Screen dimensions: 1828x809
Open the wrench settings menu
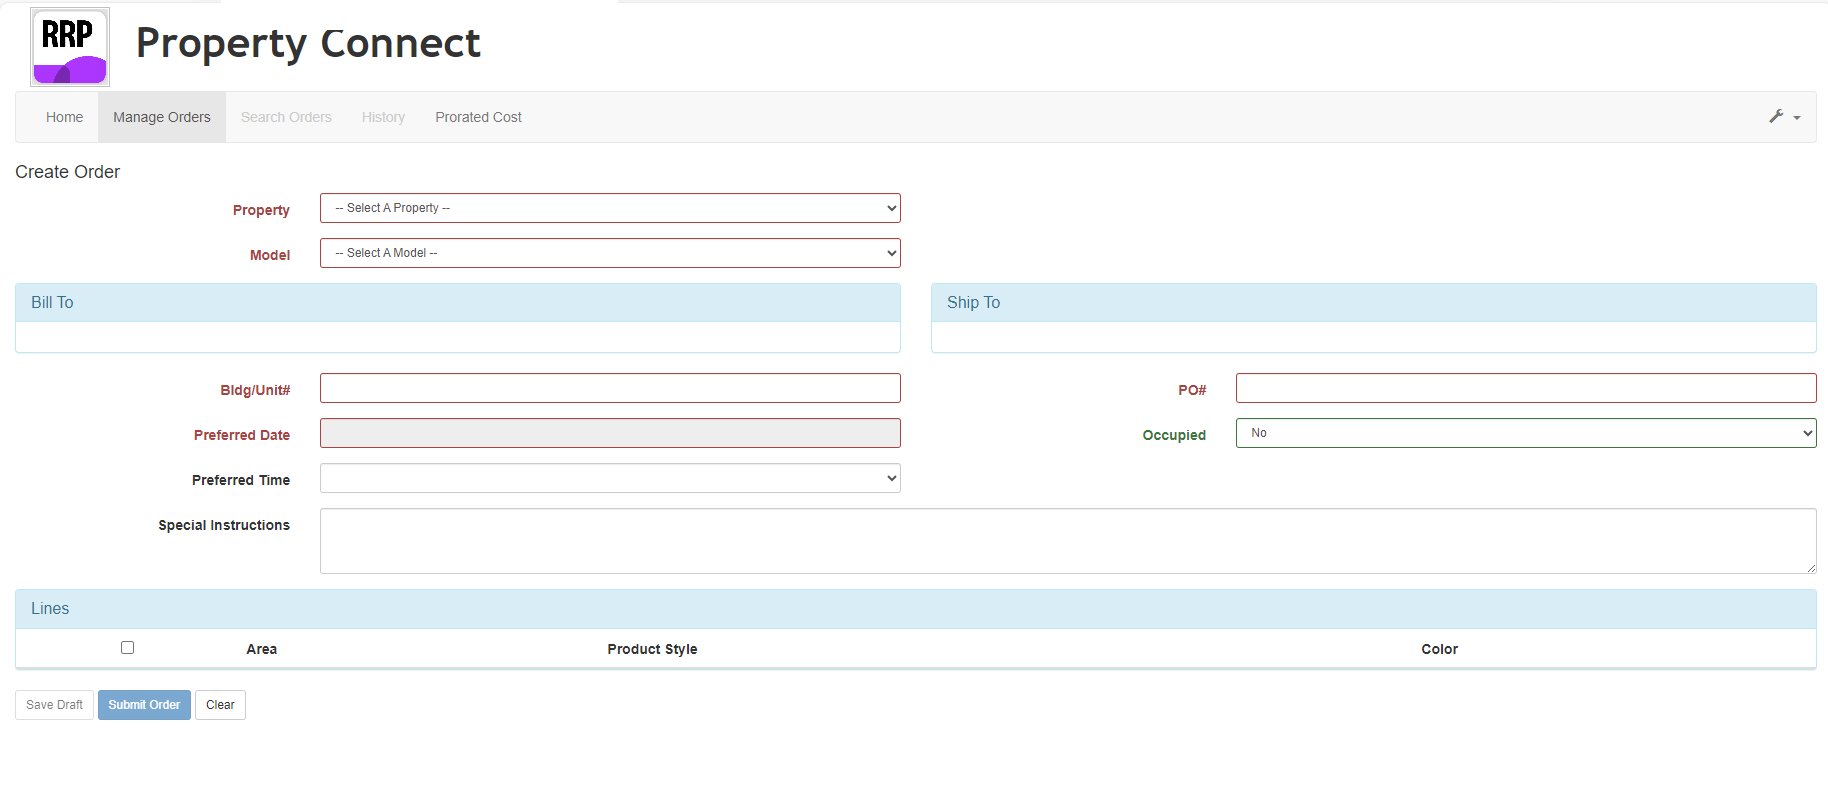coord(1785,117)
